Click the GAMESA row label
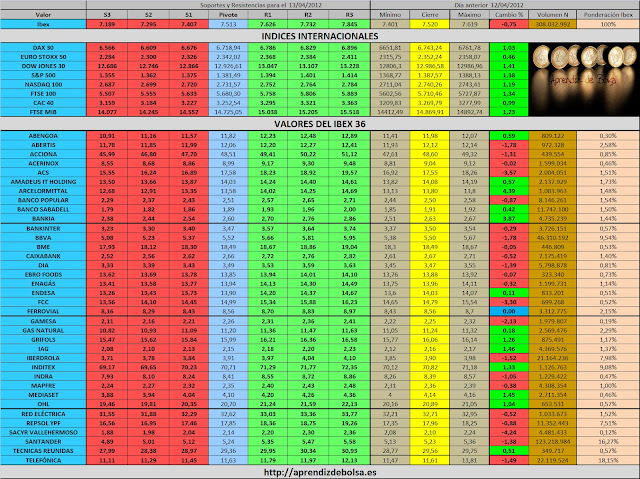Viewport: 640px width, 479px height. click(x=43, y=321)
